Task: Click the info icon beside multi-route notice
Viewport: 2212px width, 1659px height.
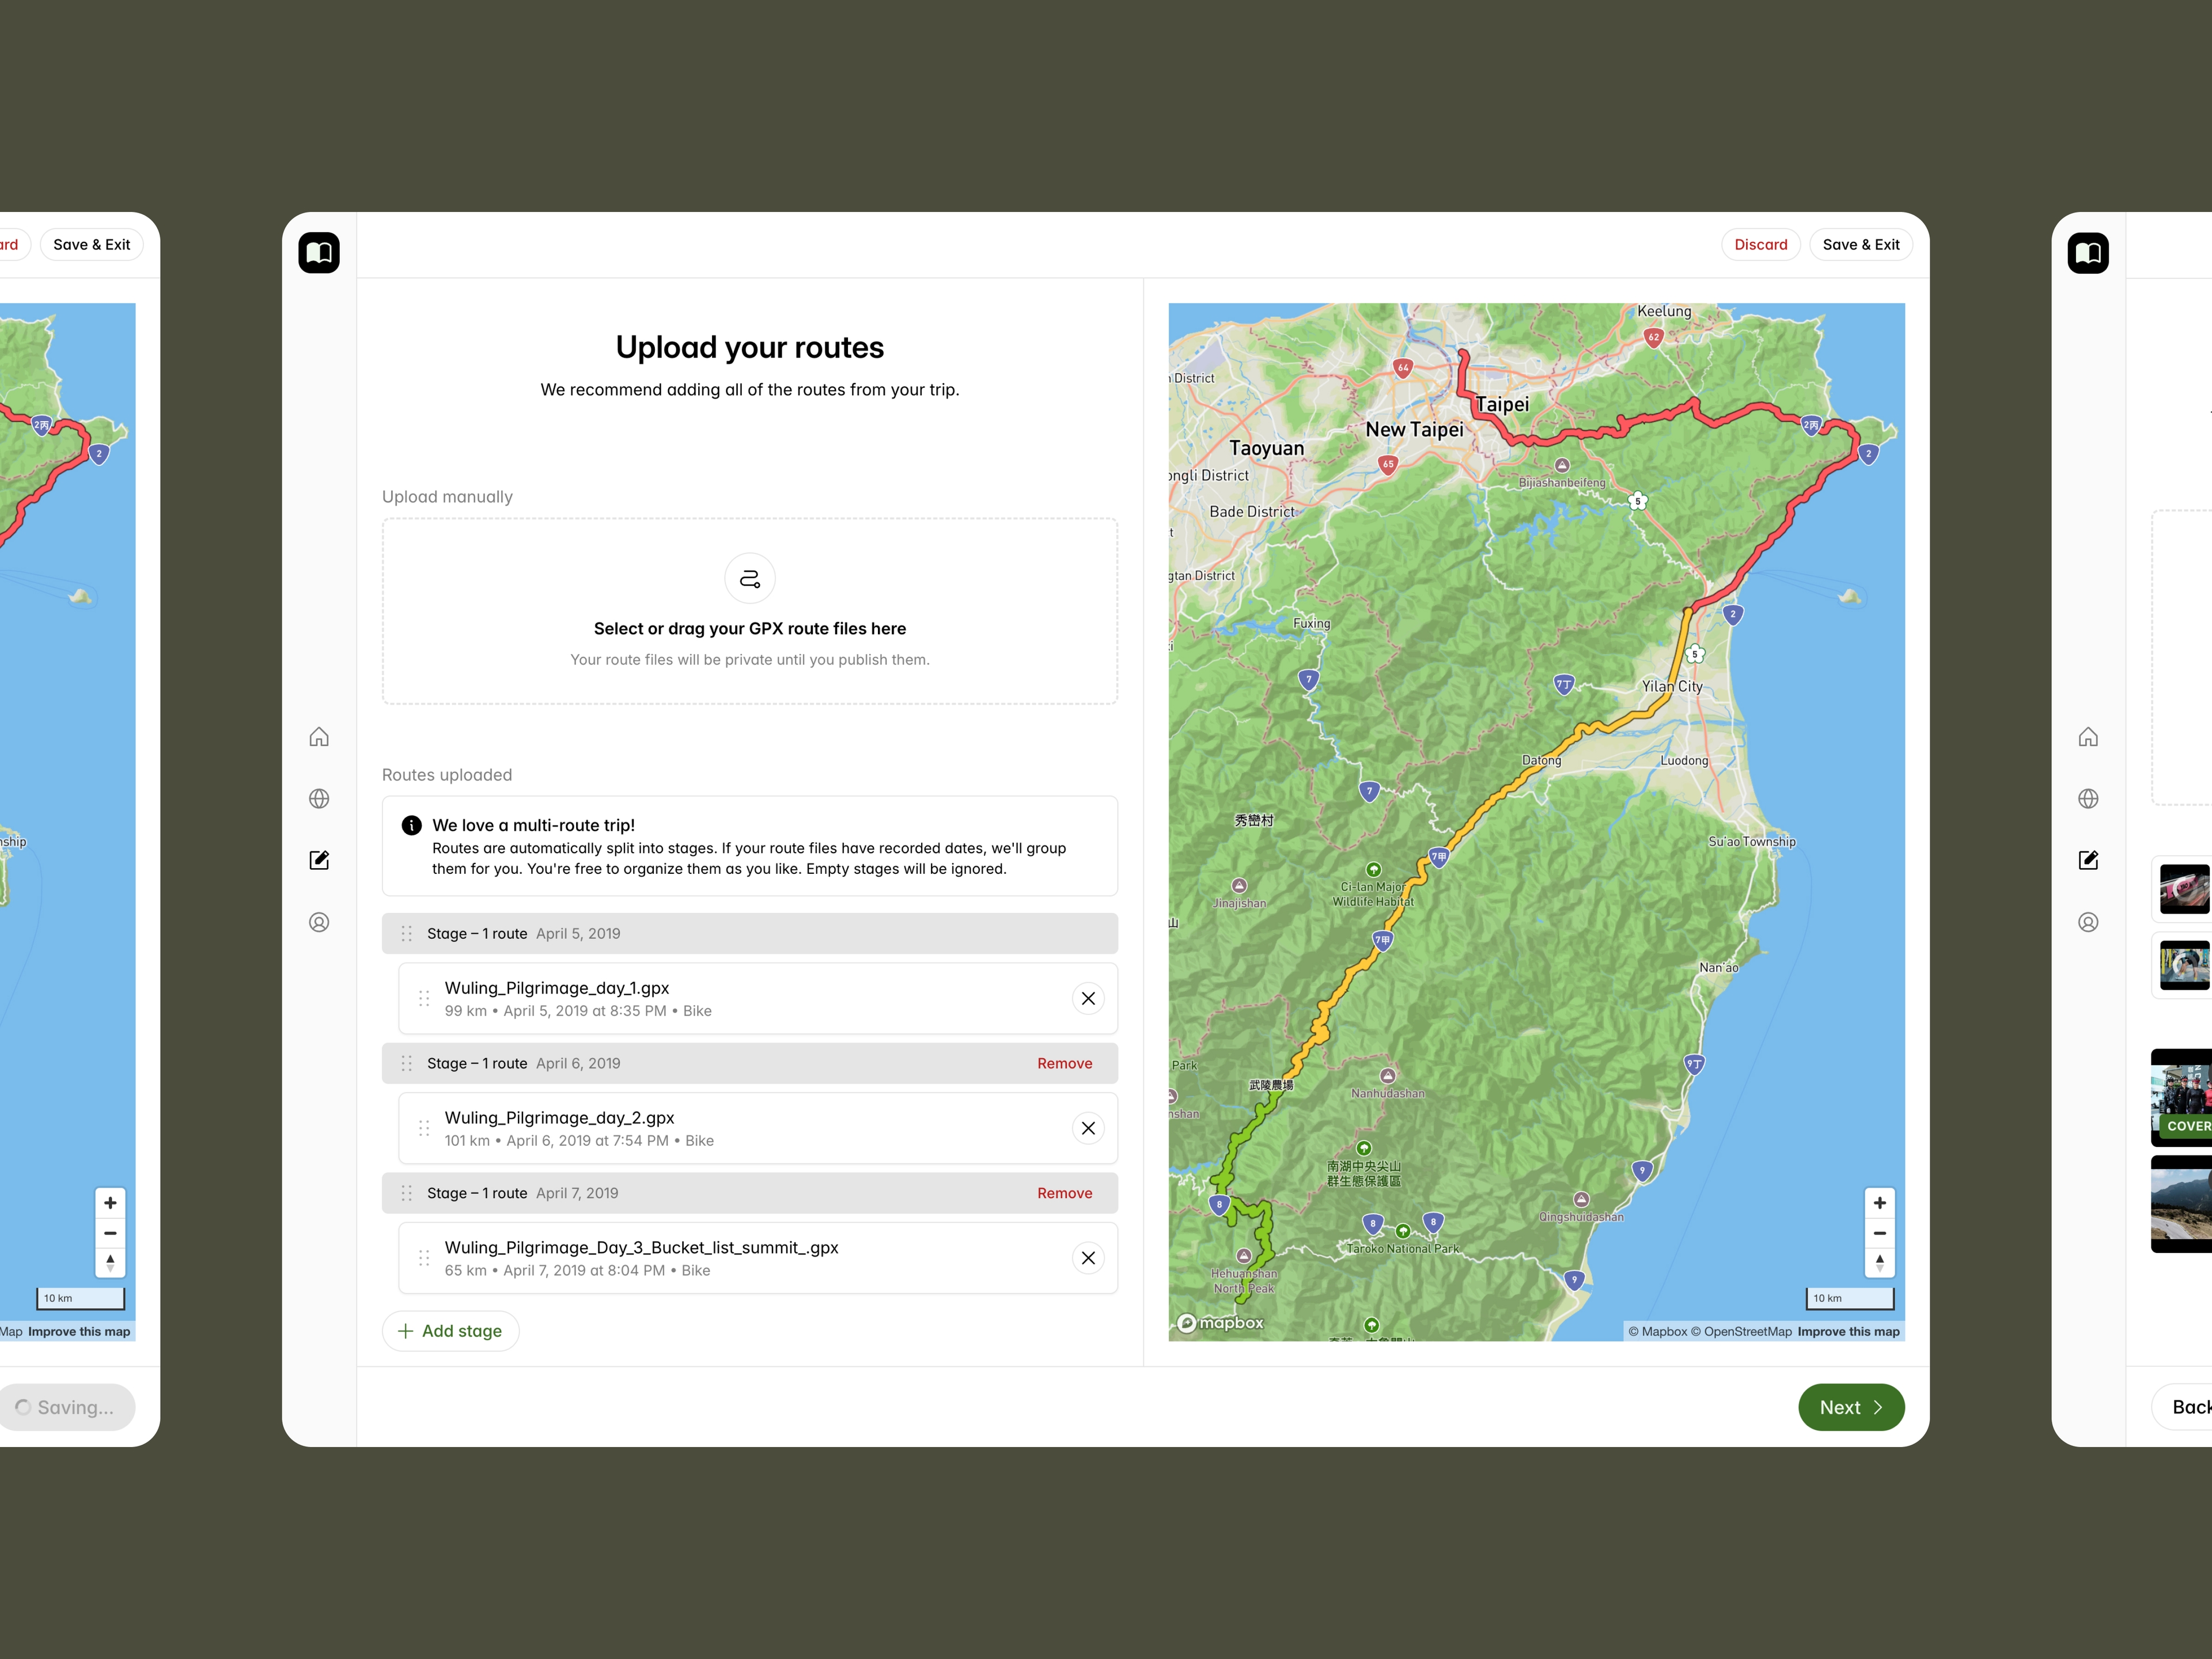Action: 411,825
